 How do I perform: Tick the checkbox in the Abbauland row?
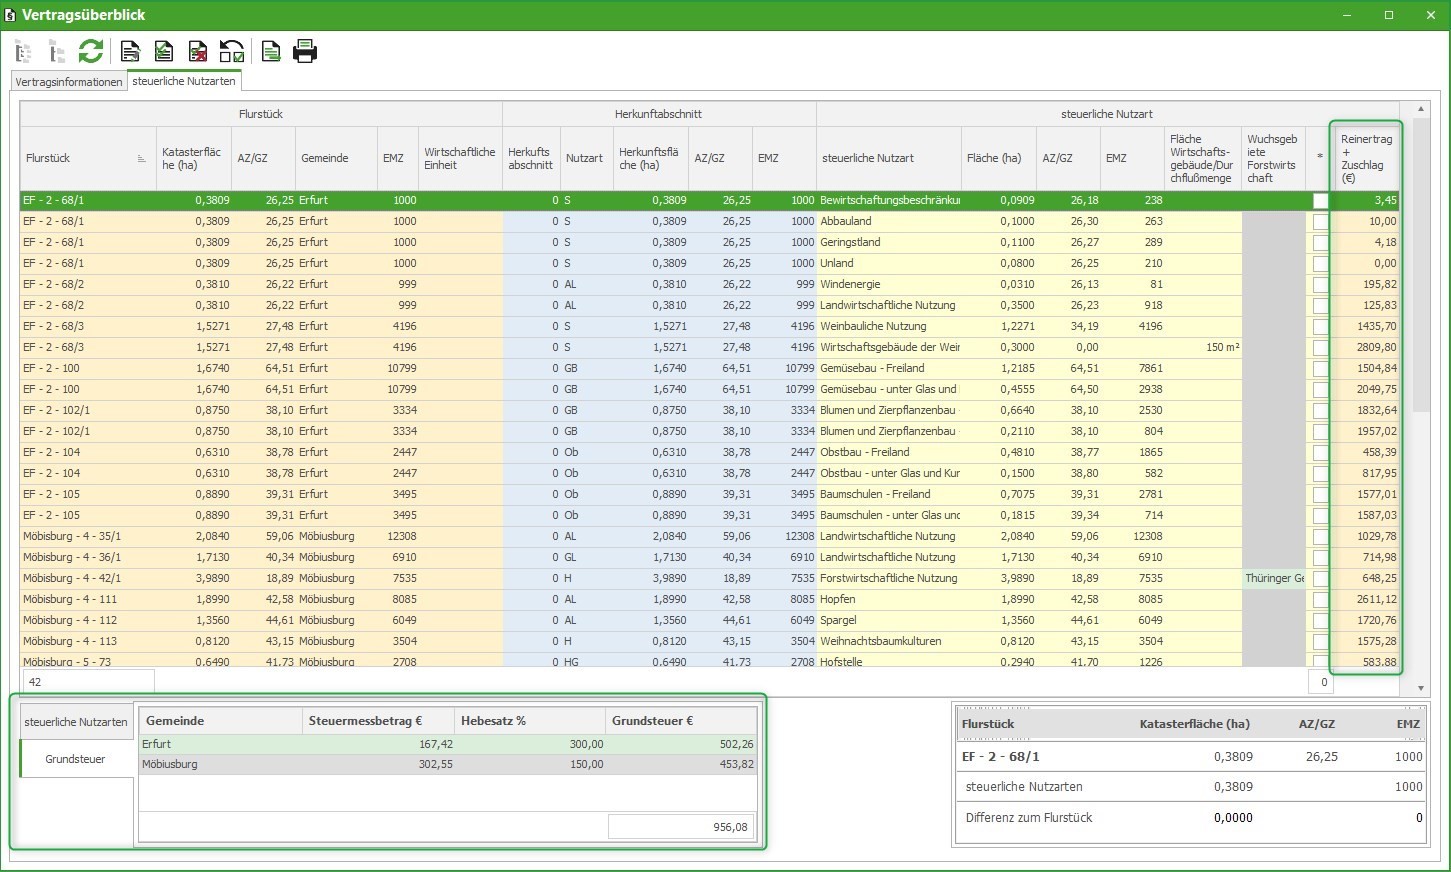click(1320, 222)
